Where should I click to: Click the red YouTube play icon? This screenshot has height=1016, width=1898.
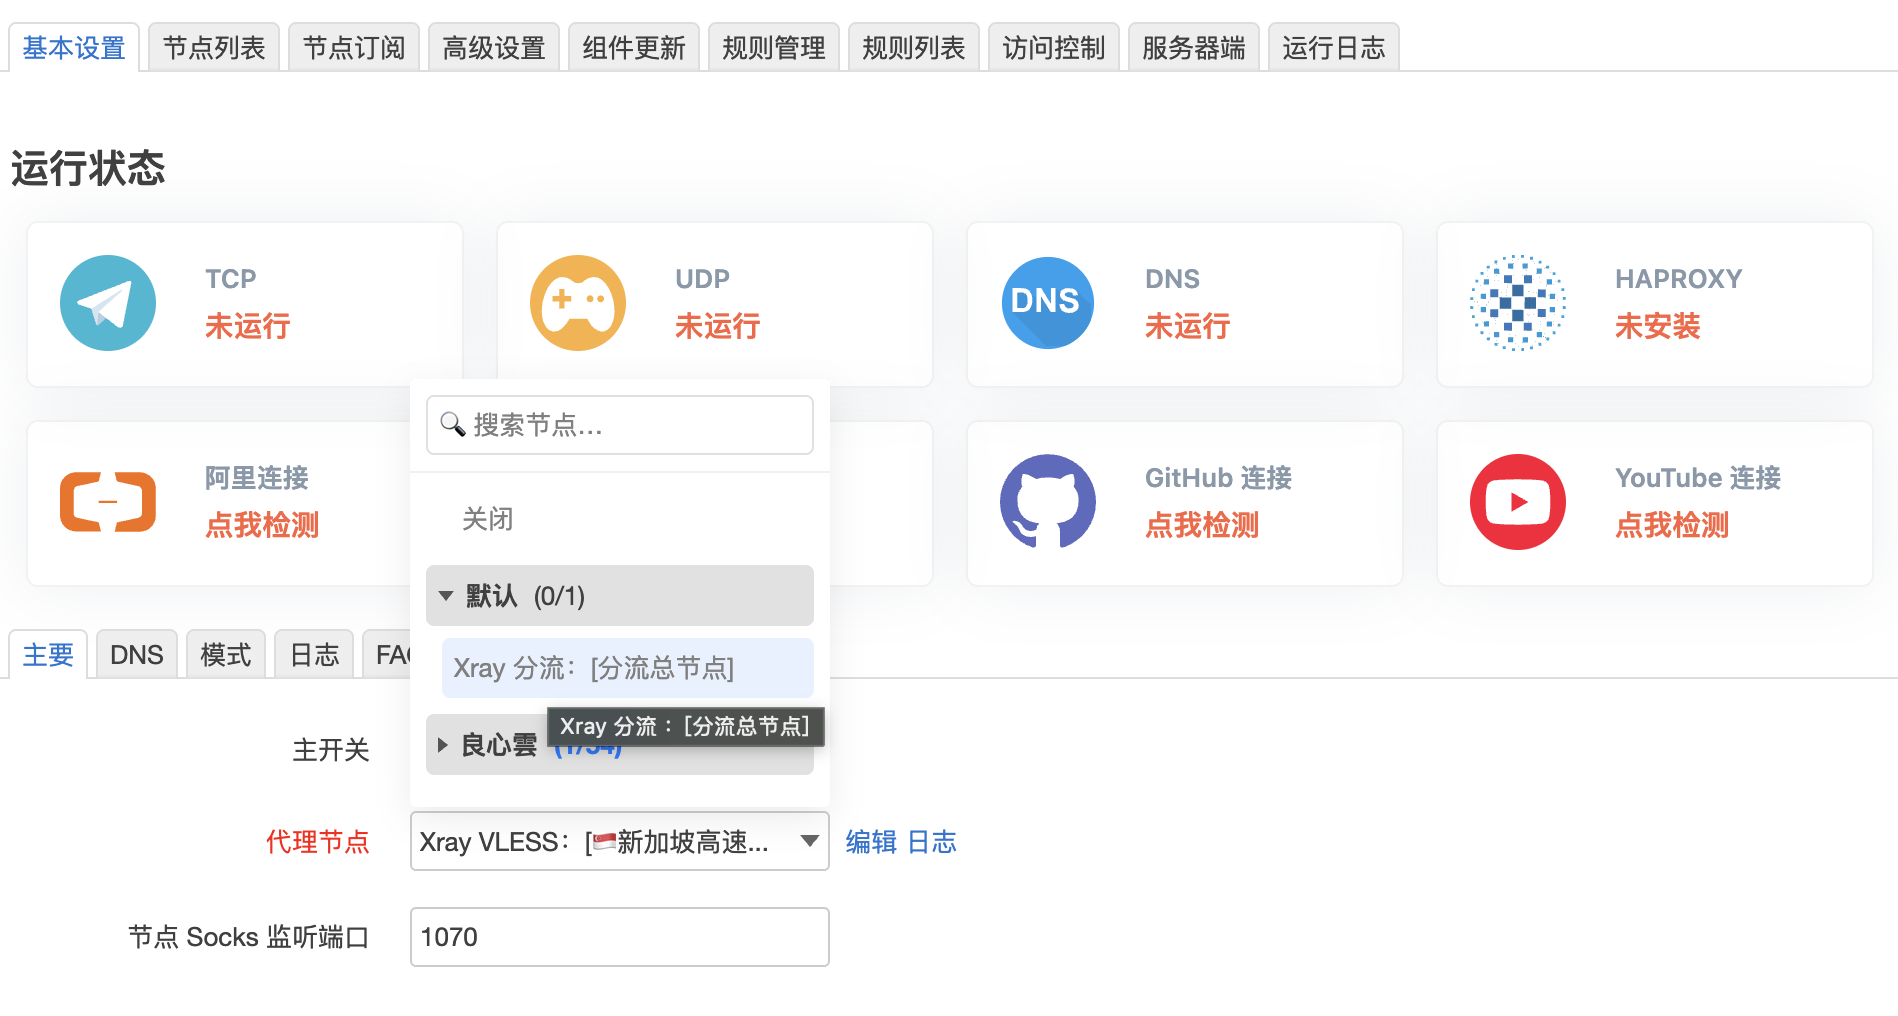[x=1518, y=502]
